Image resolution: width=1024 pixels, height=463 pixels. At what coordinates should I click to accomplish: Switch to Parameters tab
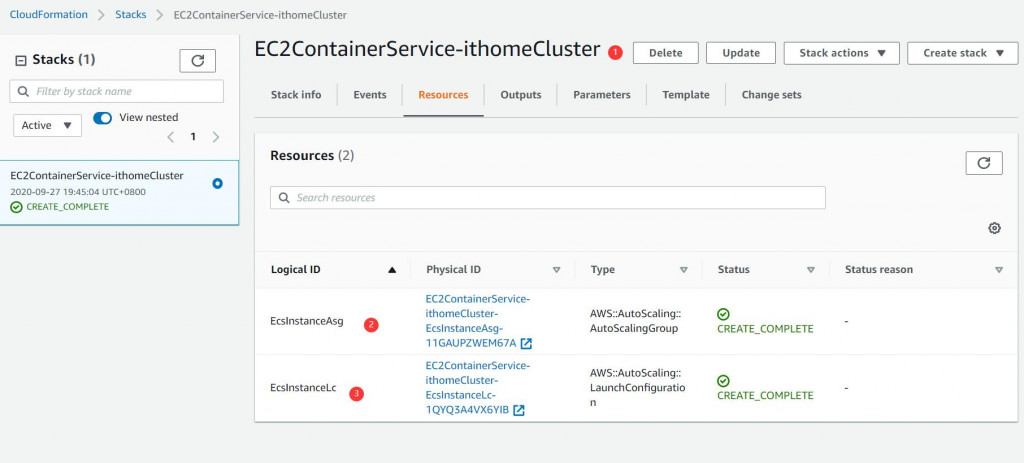coord(601,95)
